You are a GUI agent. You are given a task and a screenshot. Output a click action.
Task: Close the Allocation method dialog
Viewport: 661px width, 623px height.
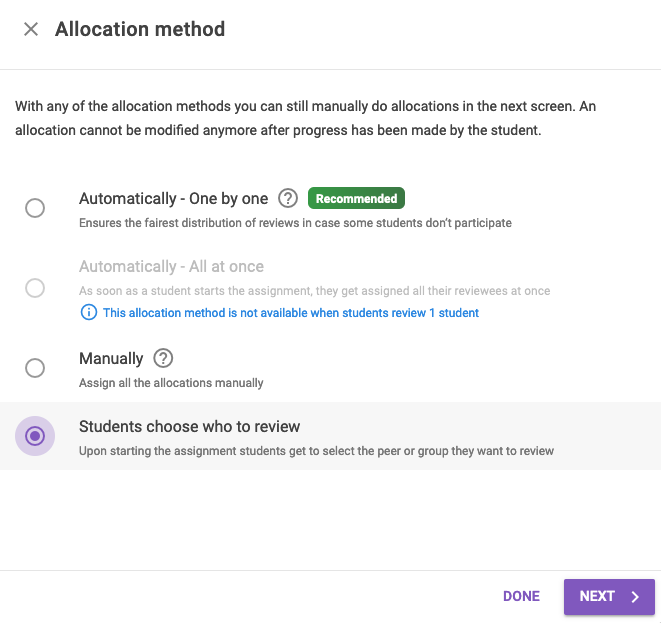pyautogui.click(x=31, y=29)
